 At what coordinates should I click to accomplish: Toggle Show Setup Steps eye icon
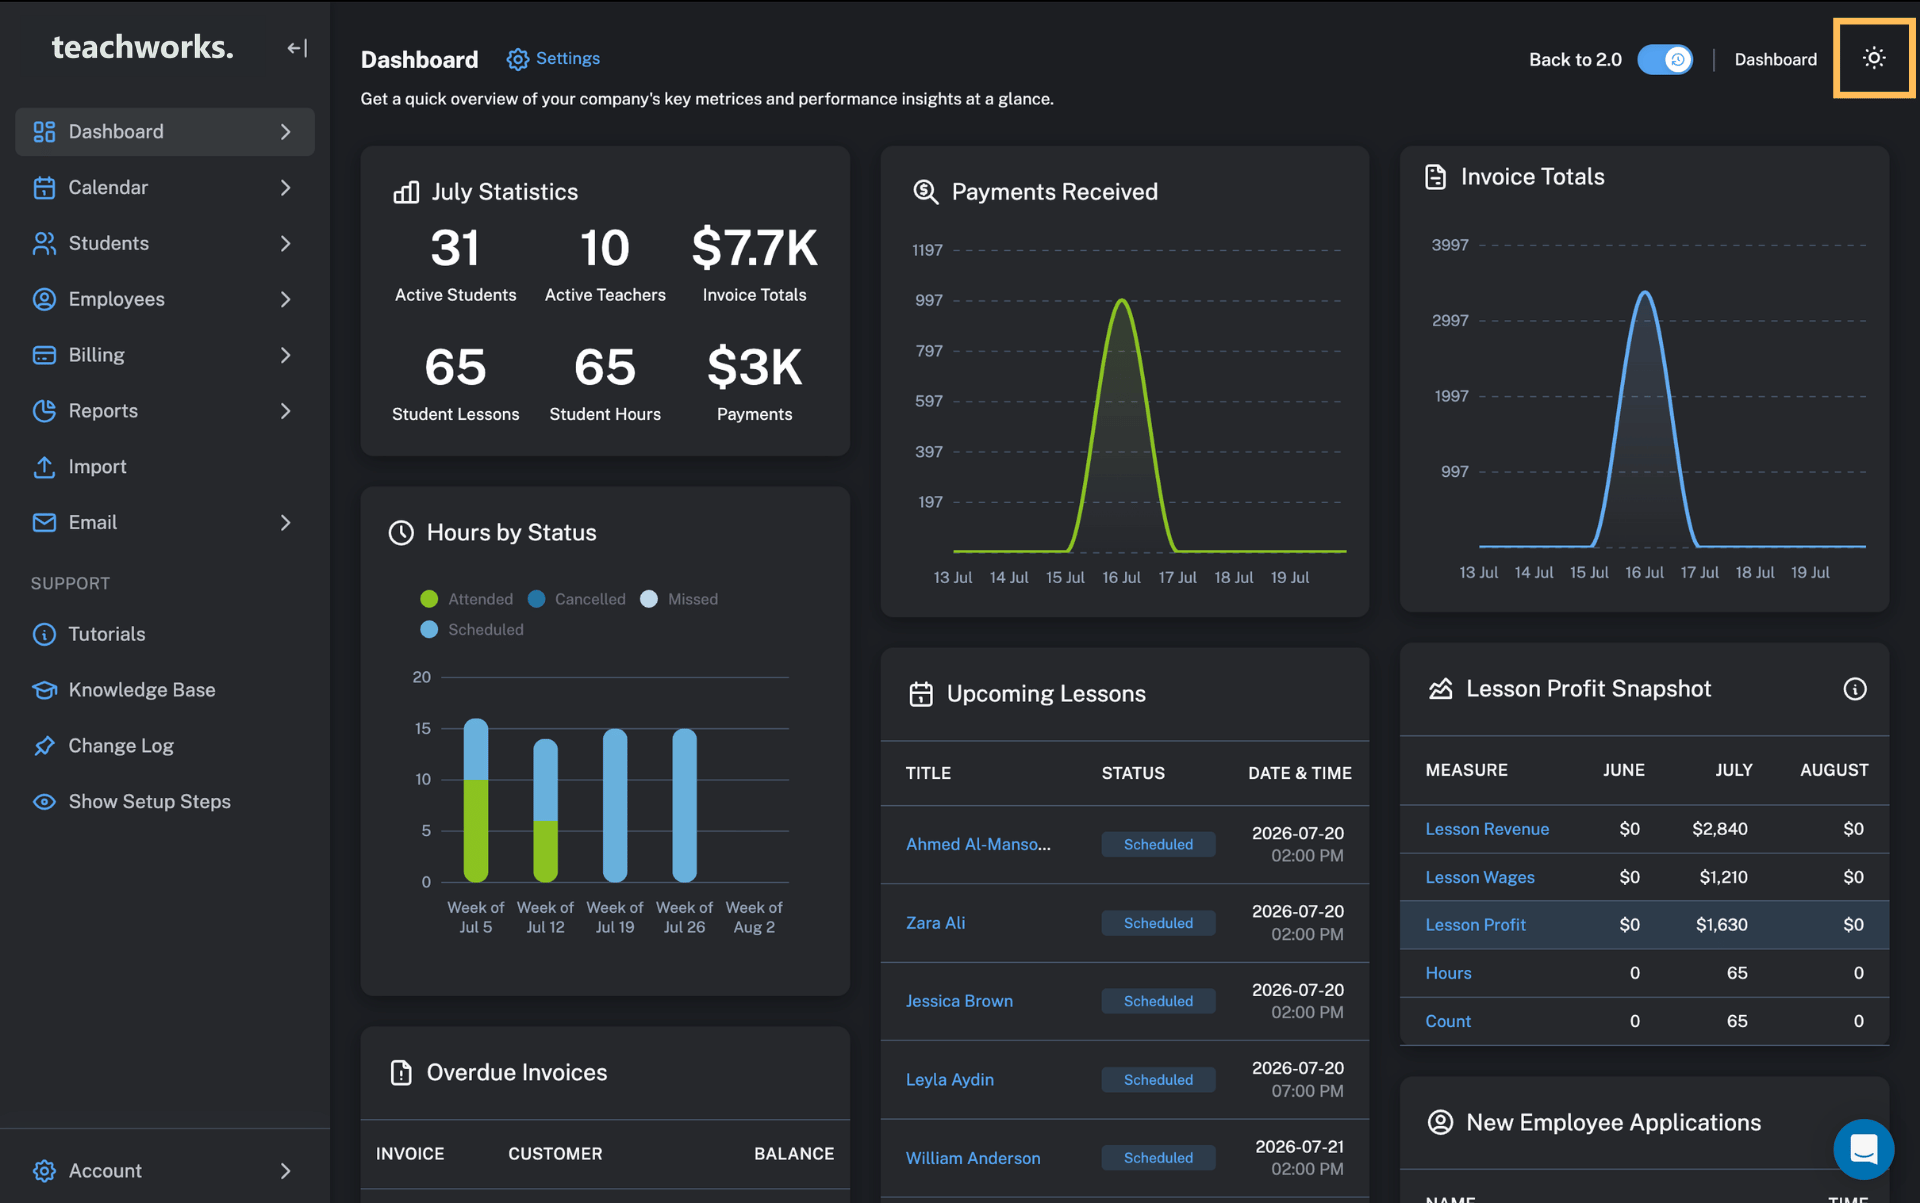44,802
